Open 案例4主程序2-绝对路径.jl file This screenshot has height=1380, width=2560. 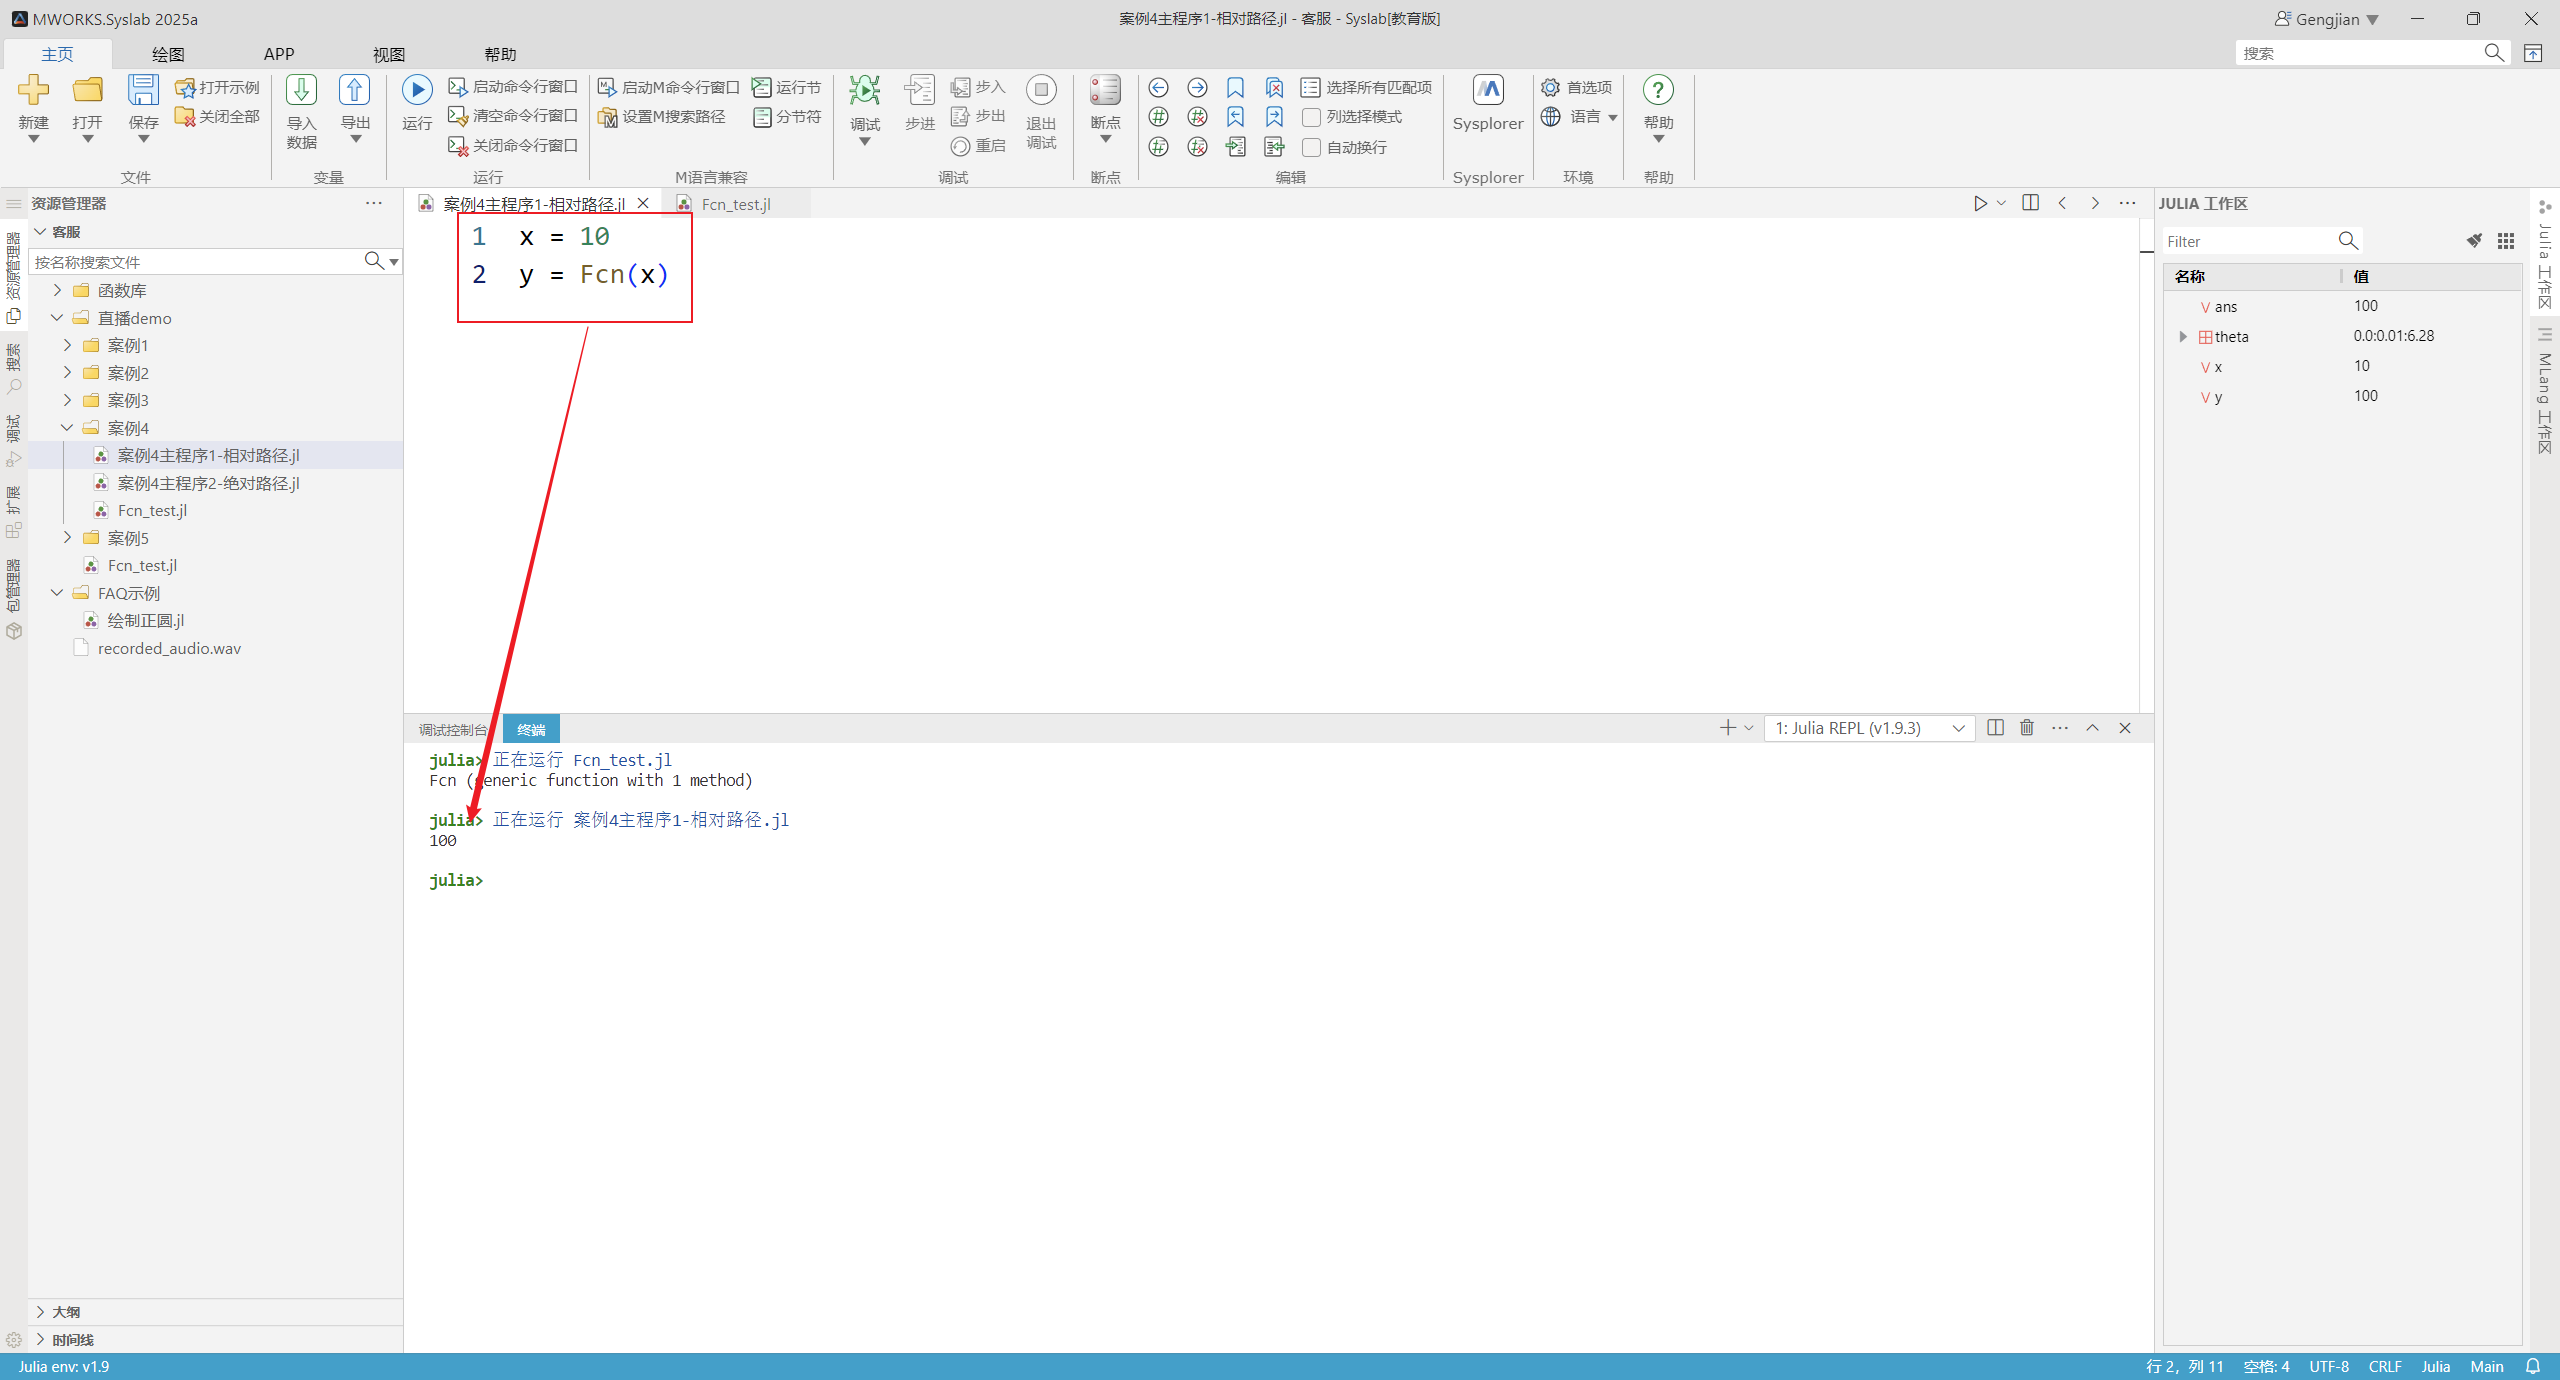[x=208, y=483]
